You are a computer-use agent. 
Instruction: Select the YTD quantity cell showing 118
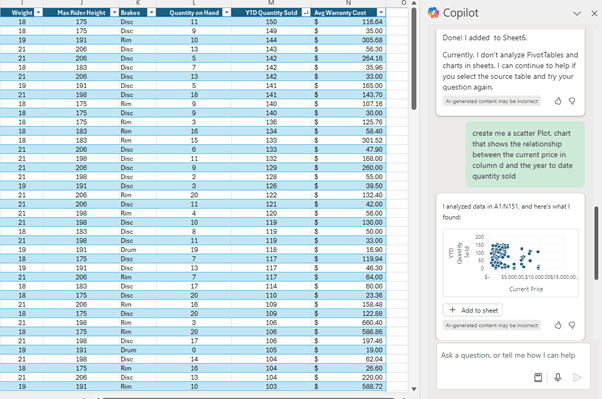click(271, 250)
